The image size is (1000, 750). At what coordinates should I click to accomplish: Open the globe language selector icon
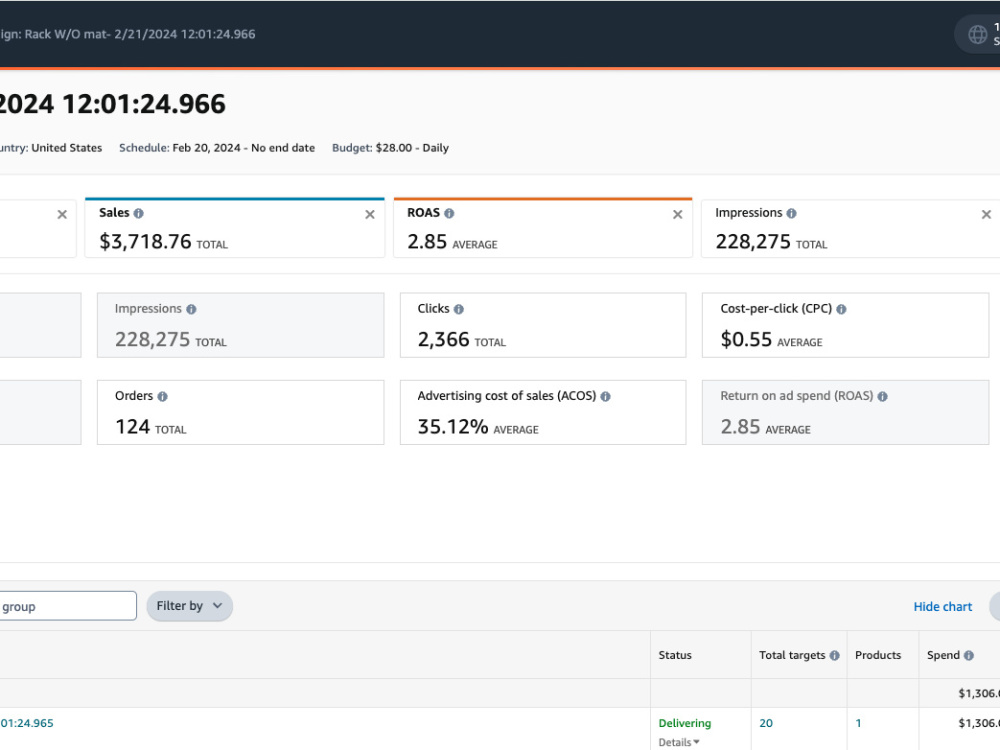pos(977,34)
